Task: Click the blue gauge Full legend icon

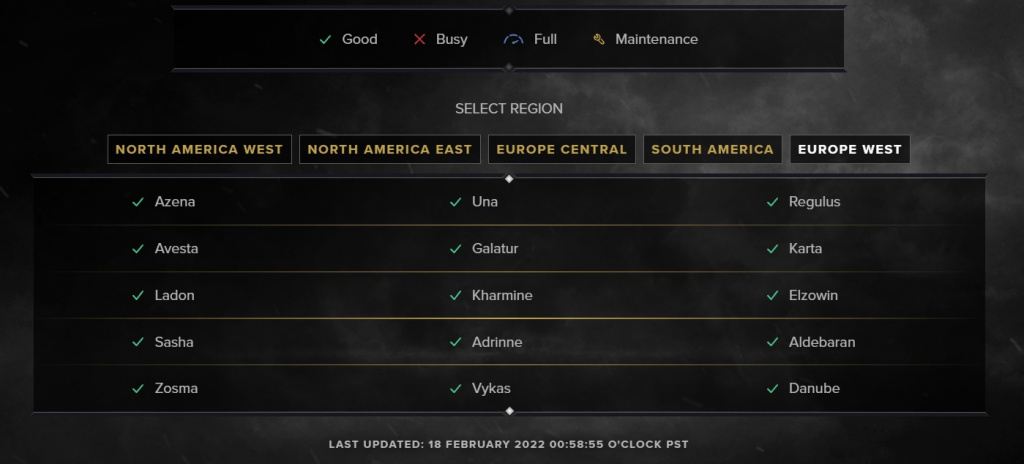Action: pos(513,39)
